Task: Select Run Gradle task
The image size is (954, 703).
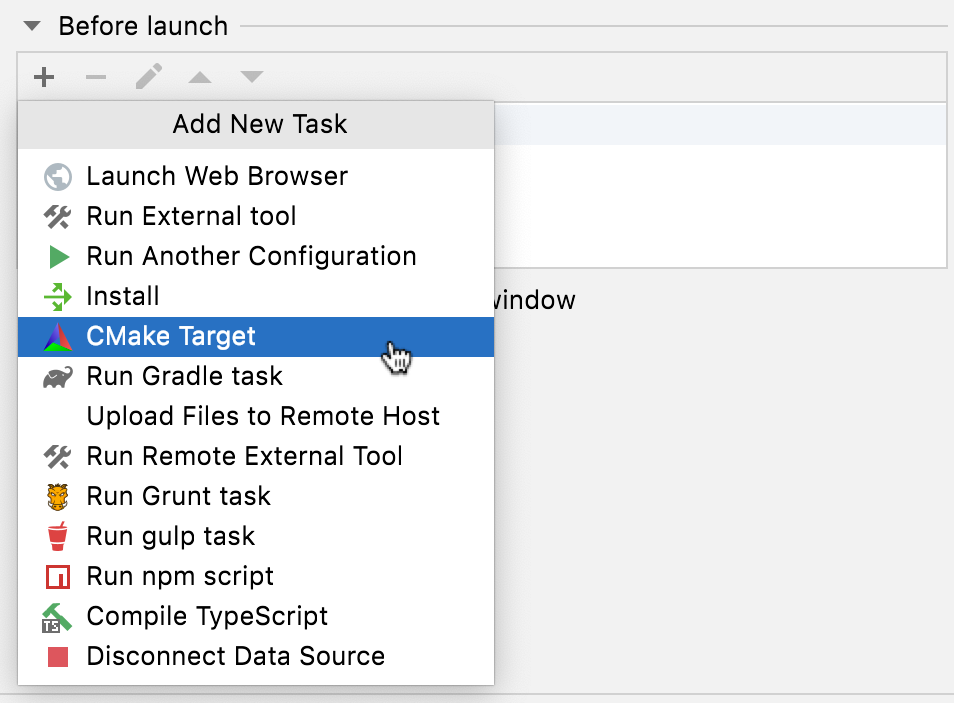Action: (x=184, y=376)
